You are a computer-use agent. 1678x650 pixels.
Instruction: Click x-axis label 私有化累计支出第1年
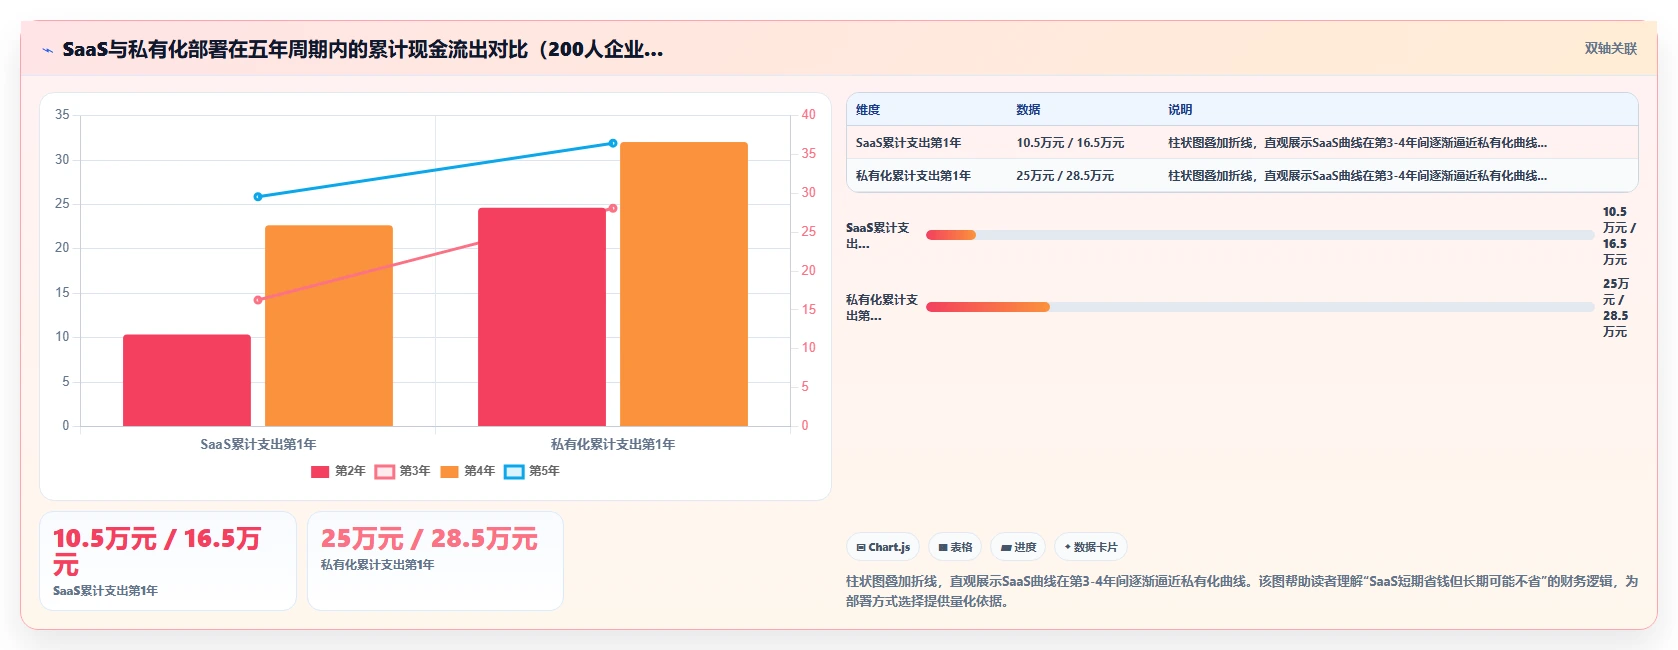click(x=613, y=444)
